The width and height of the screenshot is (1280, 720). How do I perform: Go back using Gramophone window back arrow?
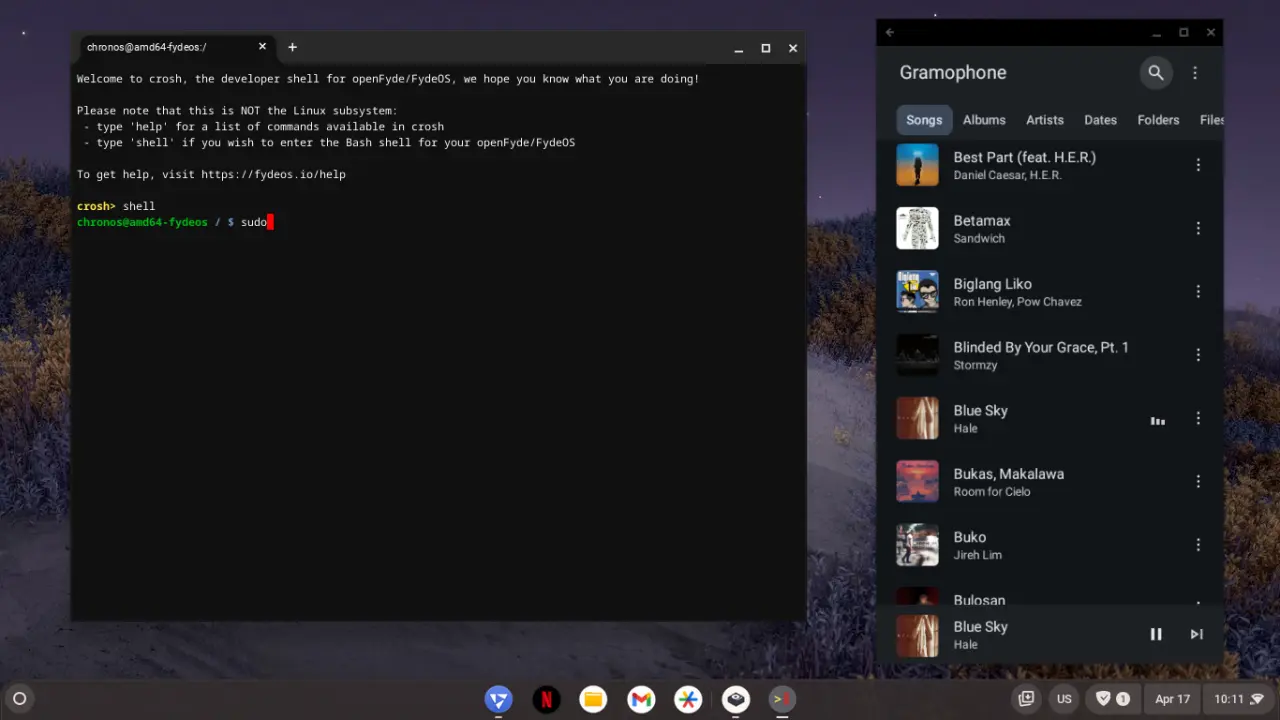tap(890, 32)
